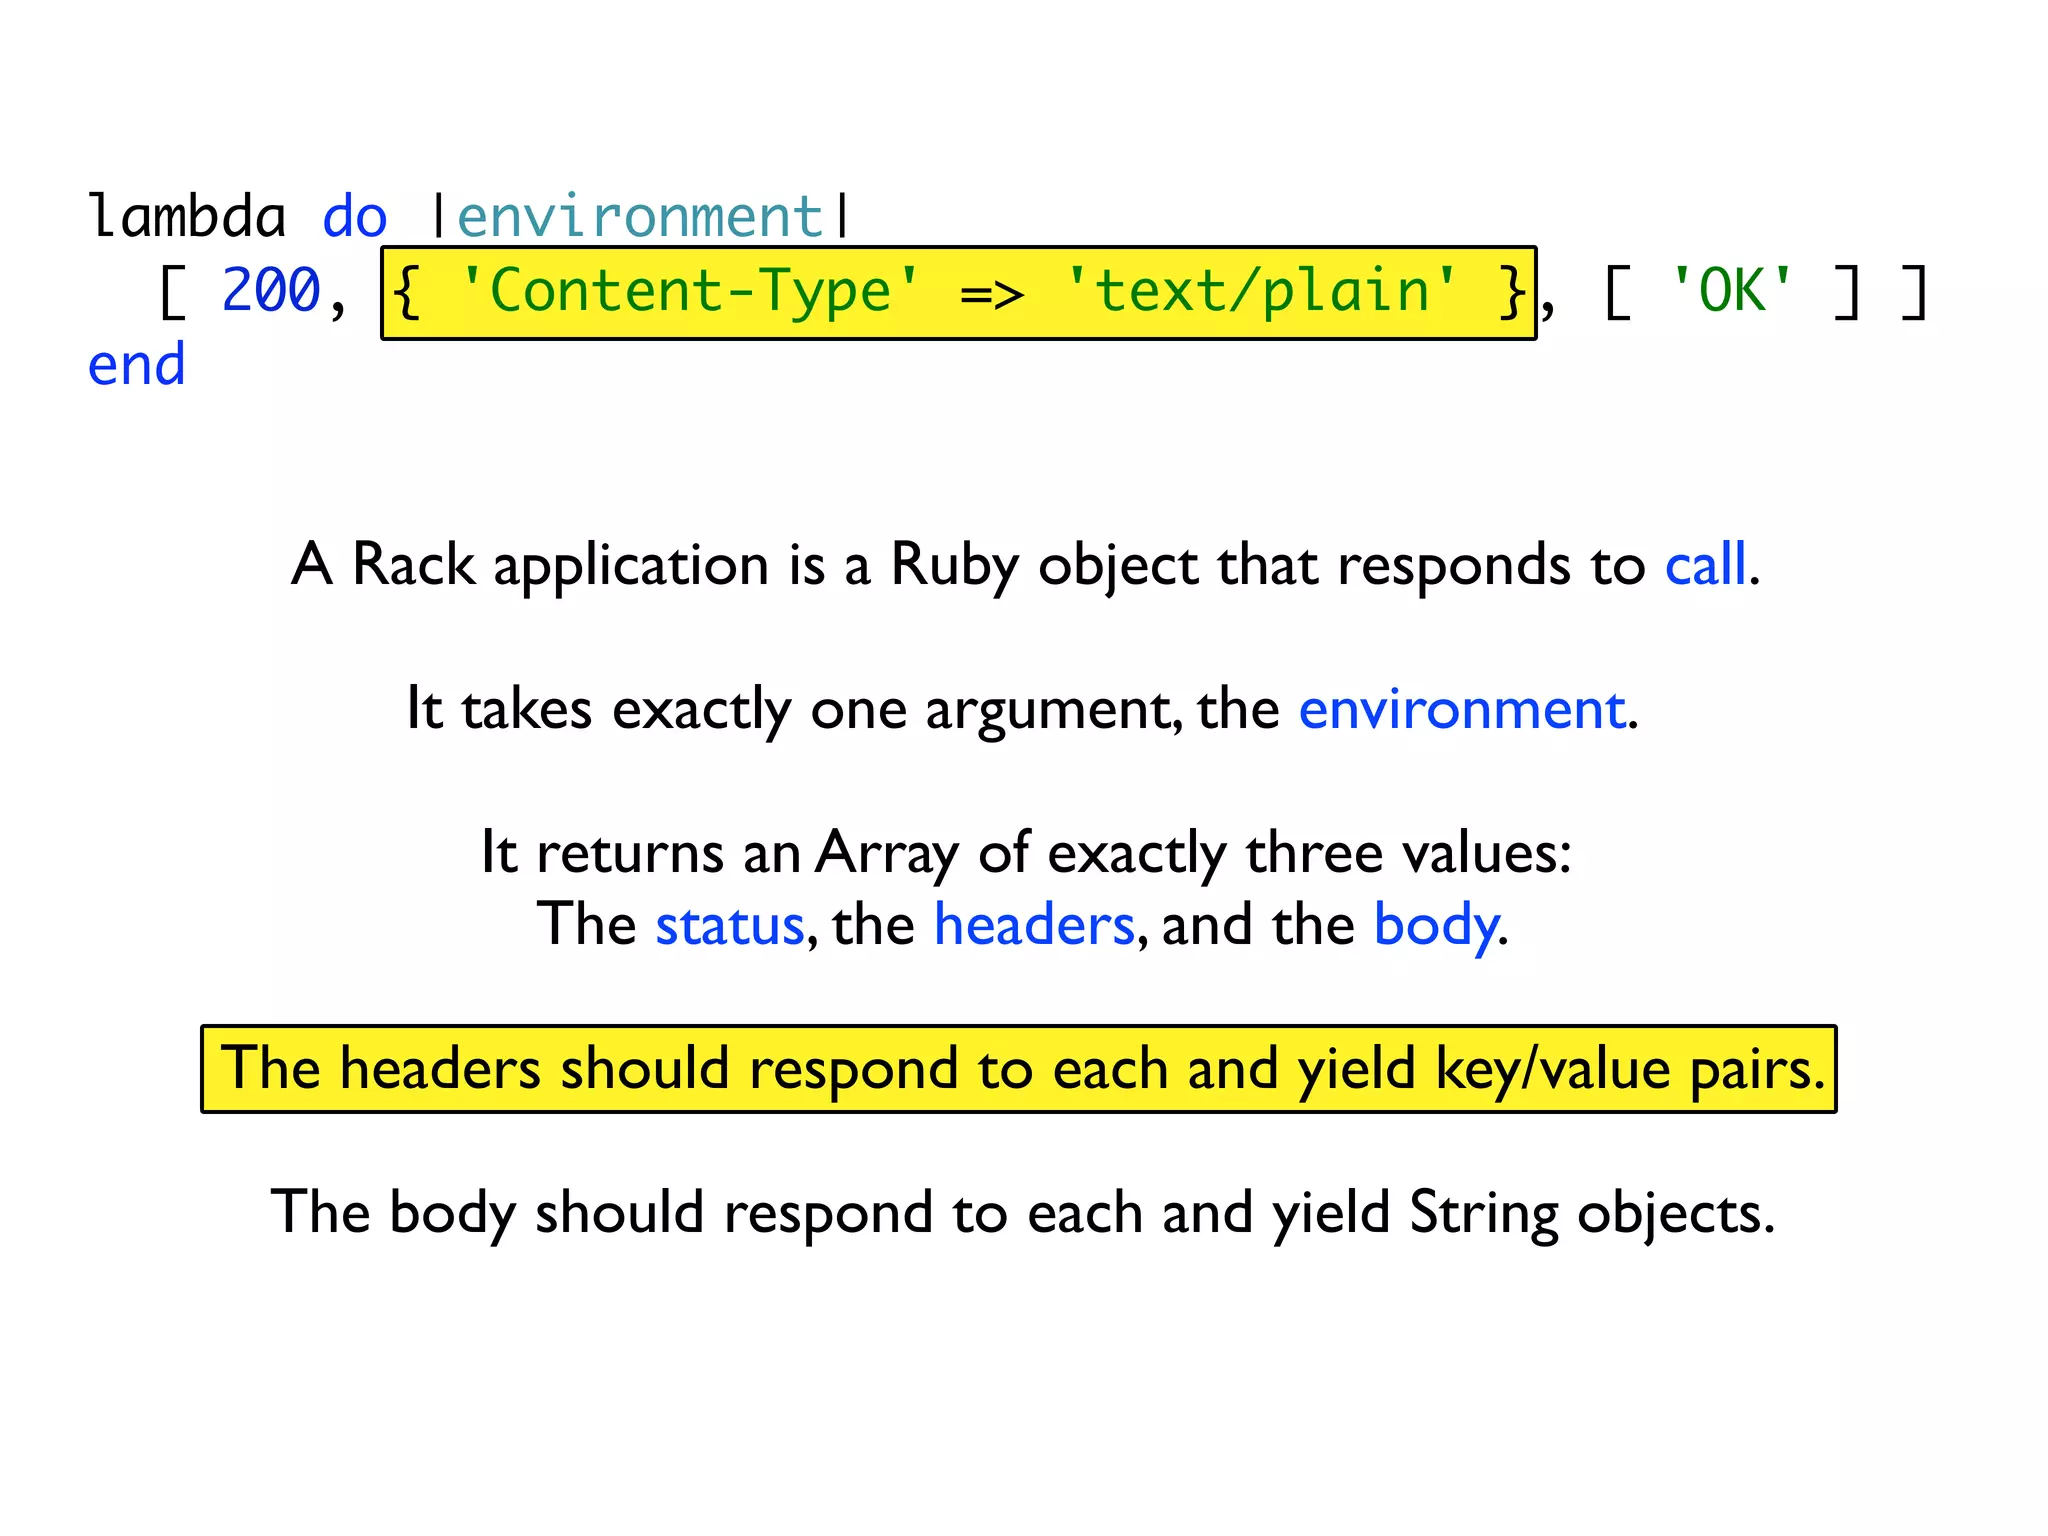This screenshot has height=1536, width=2048.
Task: Click 'It returns an Array' line
Action: [1025, 853]
